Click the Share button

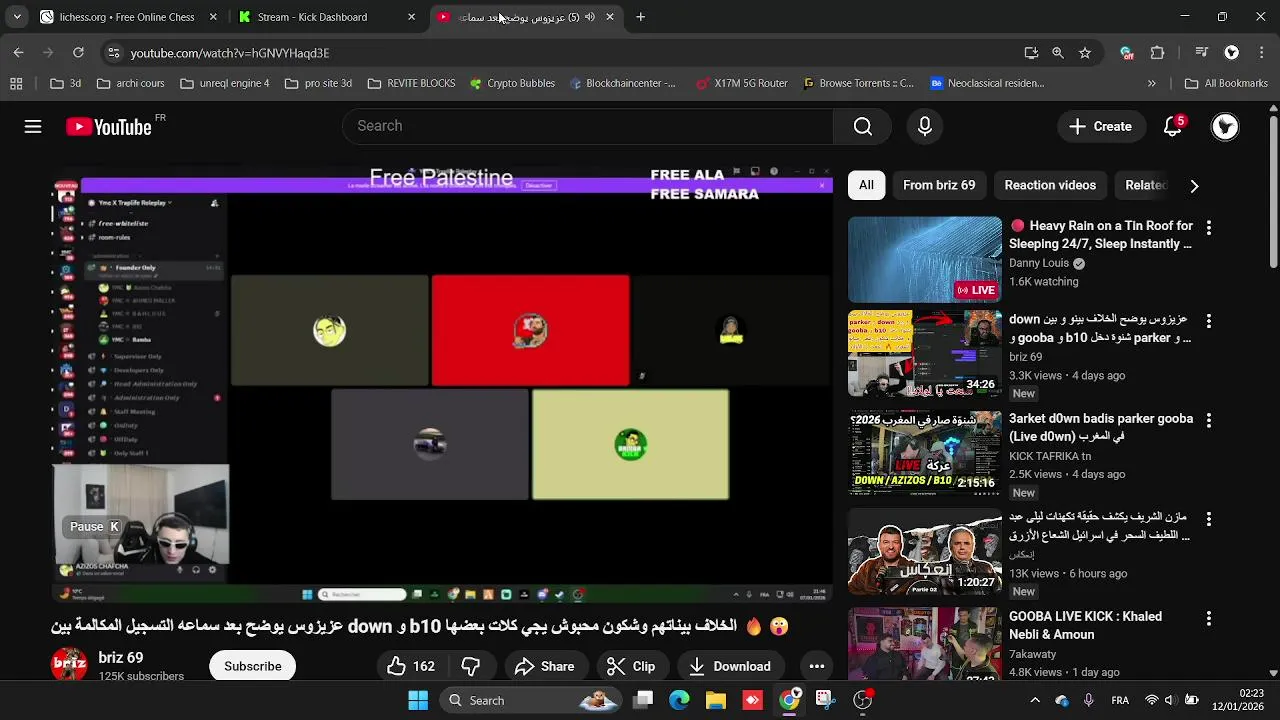544,666
